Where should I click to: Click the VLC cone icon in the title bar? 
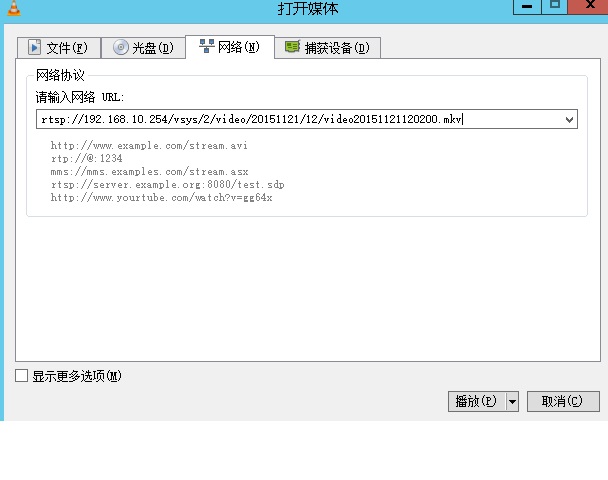click(14, 8)
